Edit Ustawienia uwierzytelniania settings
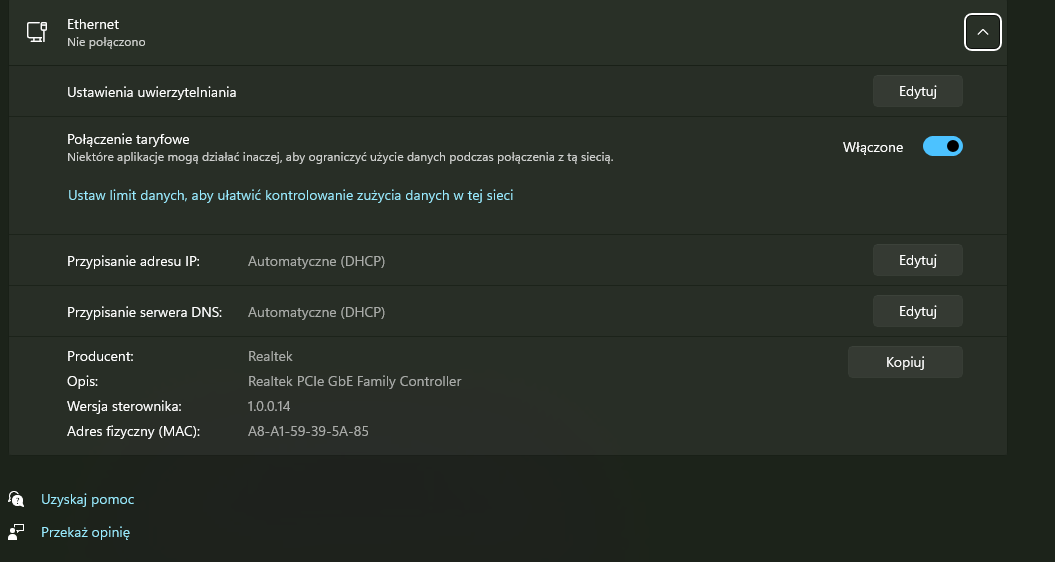The image size is (1055, 562). (917, 91)
